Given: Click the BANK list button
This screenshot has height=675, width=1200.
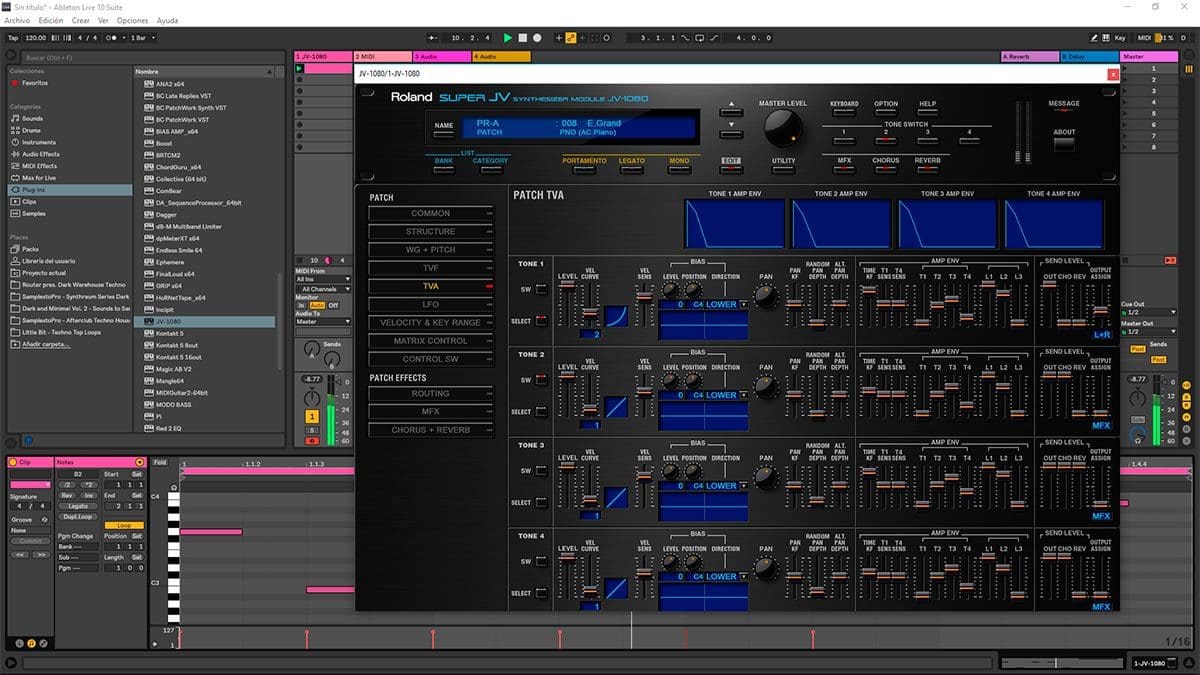Looking at the screenshot, I should tap(444, 169).
